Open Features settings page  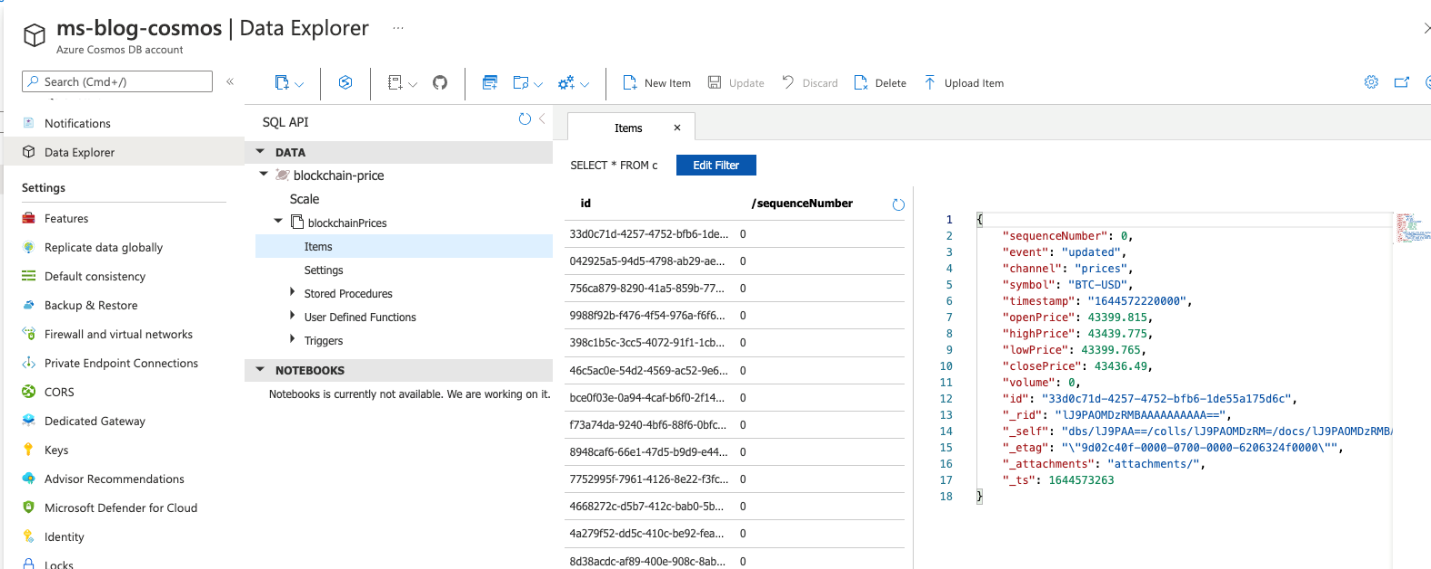point(66,218)
